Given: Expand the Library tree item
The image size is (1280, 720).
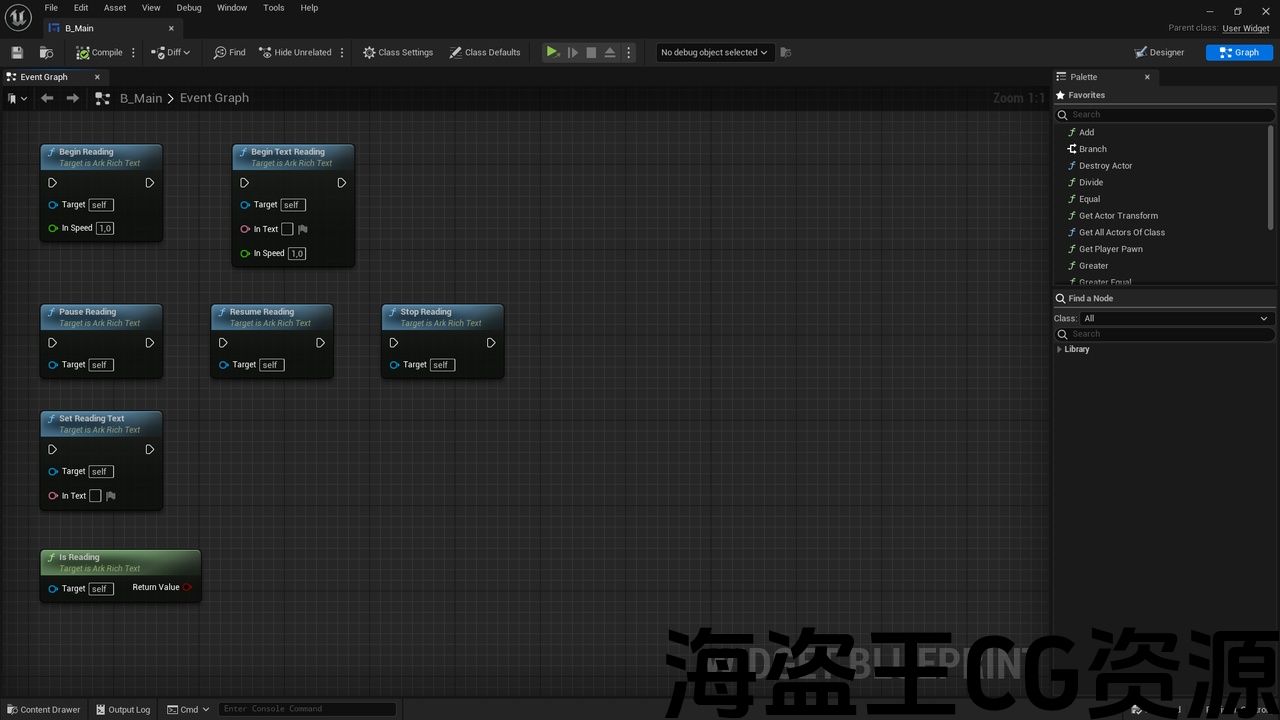Looking at the screenshot, I should (x=1059, y=349).
